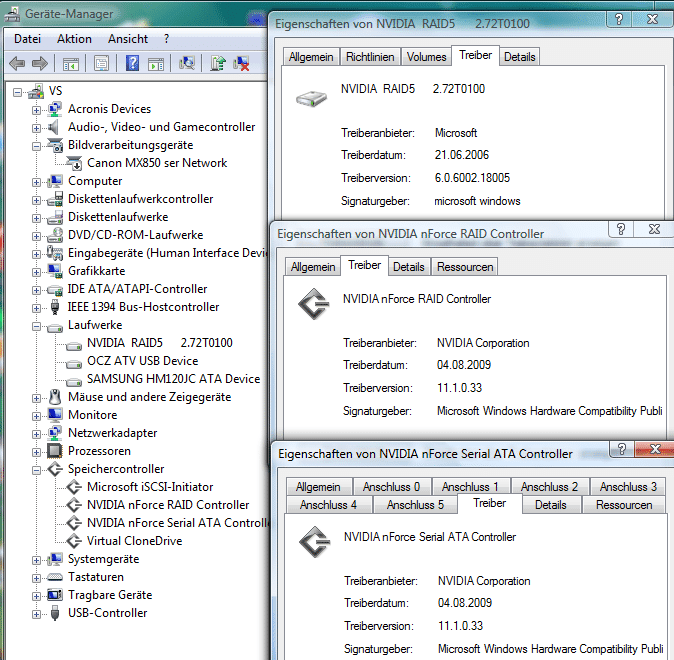This screenshot has height=660, width=674.
Task: Click the Grafikkarte display adapter icon
Action: (55, 271)
